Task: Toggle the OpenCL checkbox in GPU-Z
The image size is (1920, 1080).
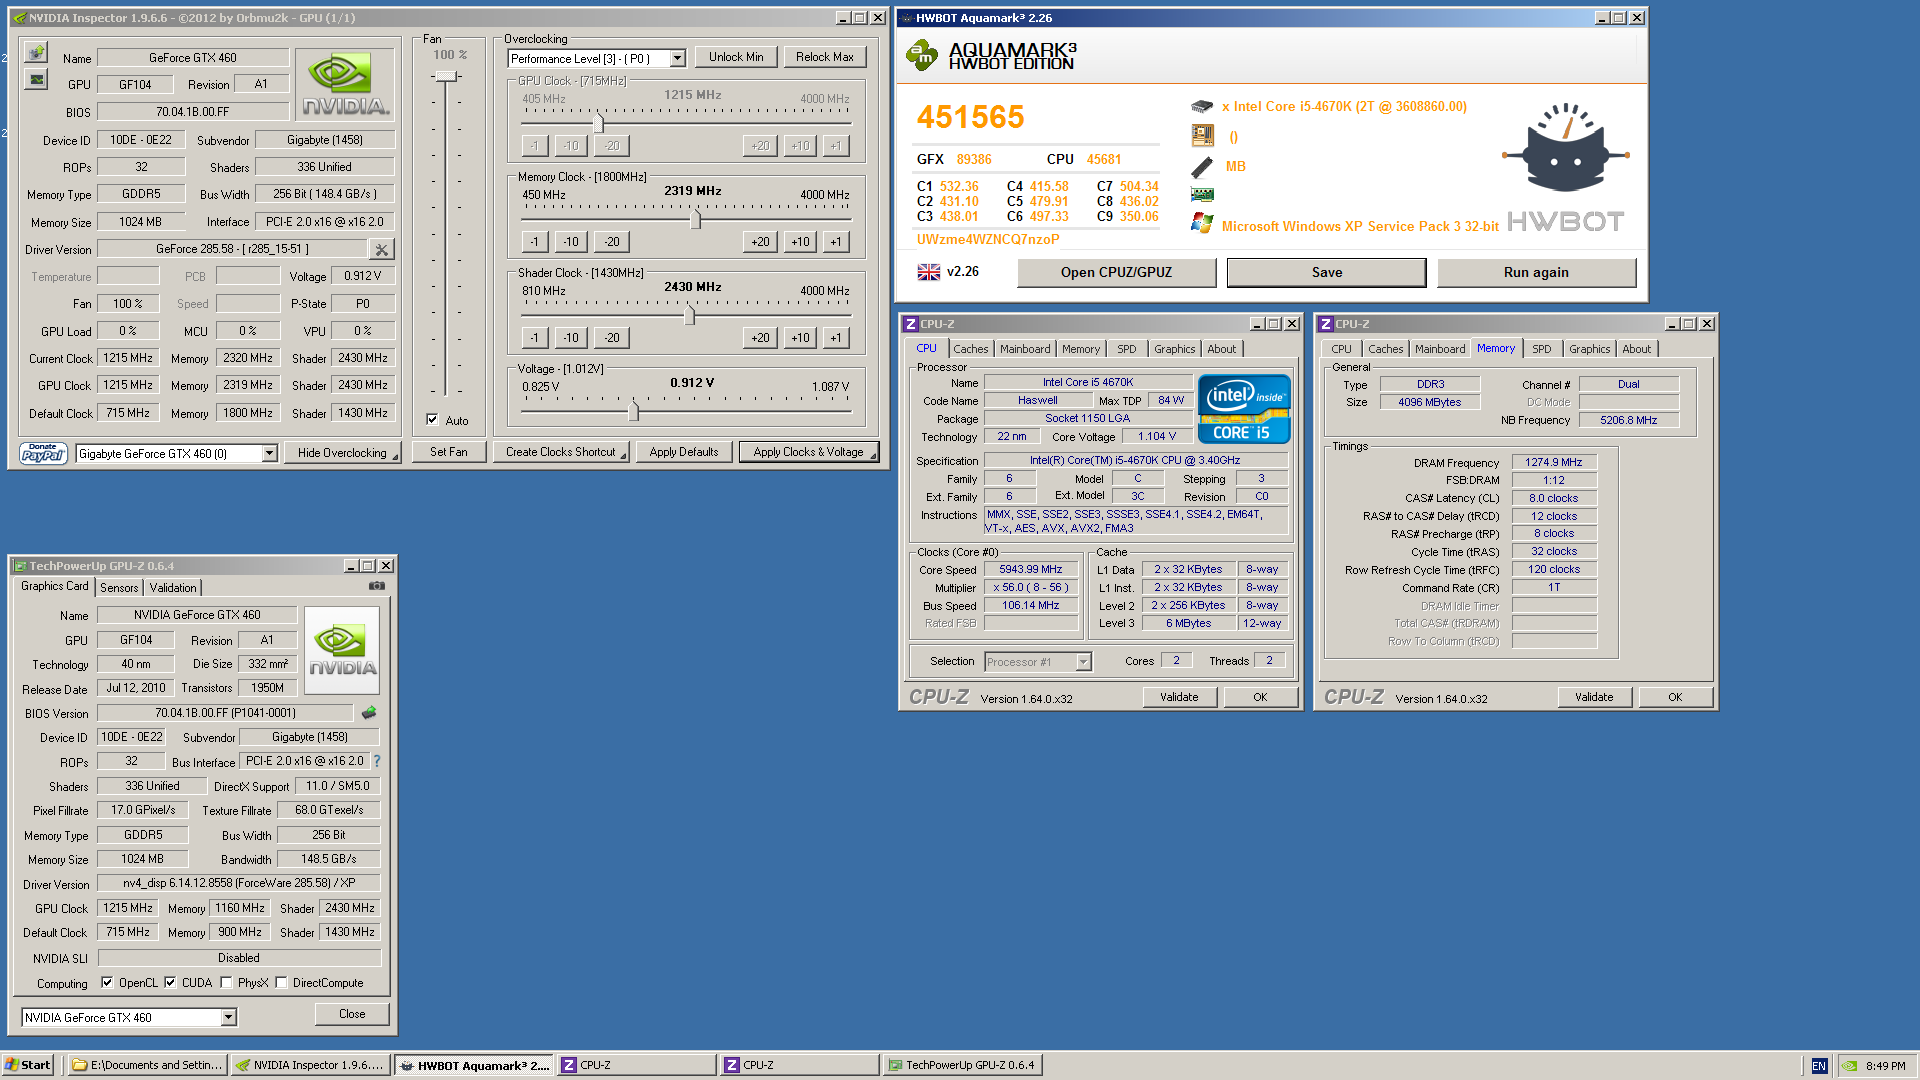Action: 107,982
